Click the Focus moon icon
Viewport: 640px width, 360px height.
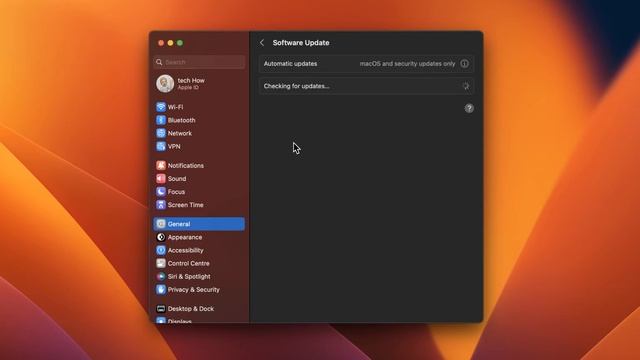(161, 191)
